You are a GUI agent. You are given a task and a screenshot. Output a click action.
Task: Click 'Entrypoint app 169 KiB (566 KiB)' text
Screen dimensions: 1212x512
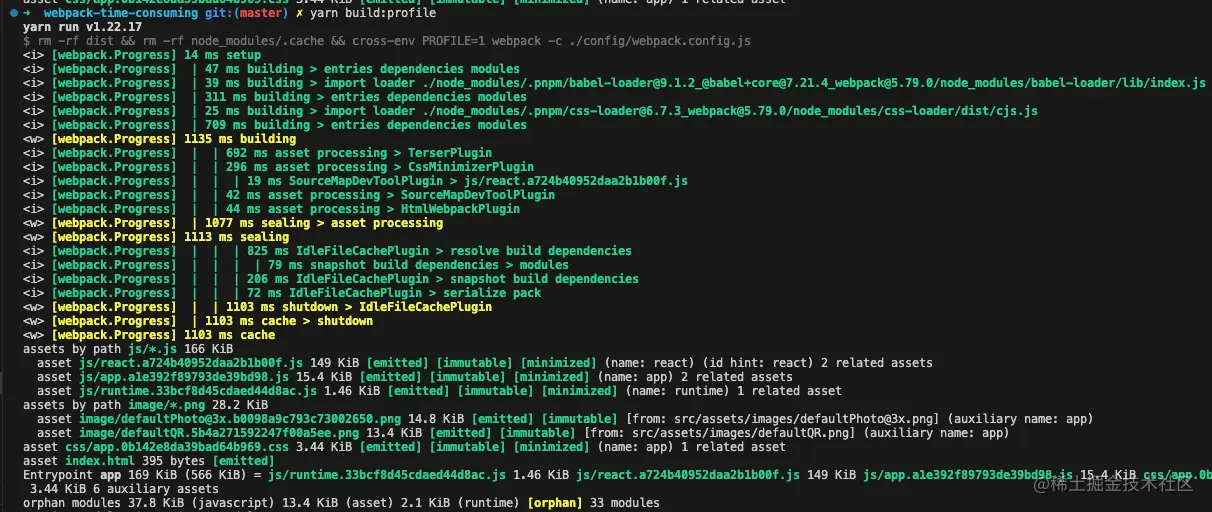click(x=135, y=475)
